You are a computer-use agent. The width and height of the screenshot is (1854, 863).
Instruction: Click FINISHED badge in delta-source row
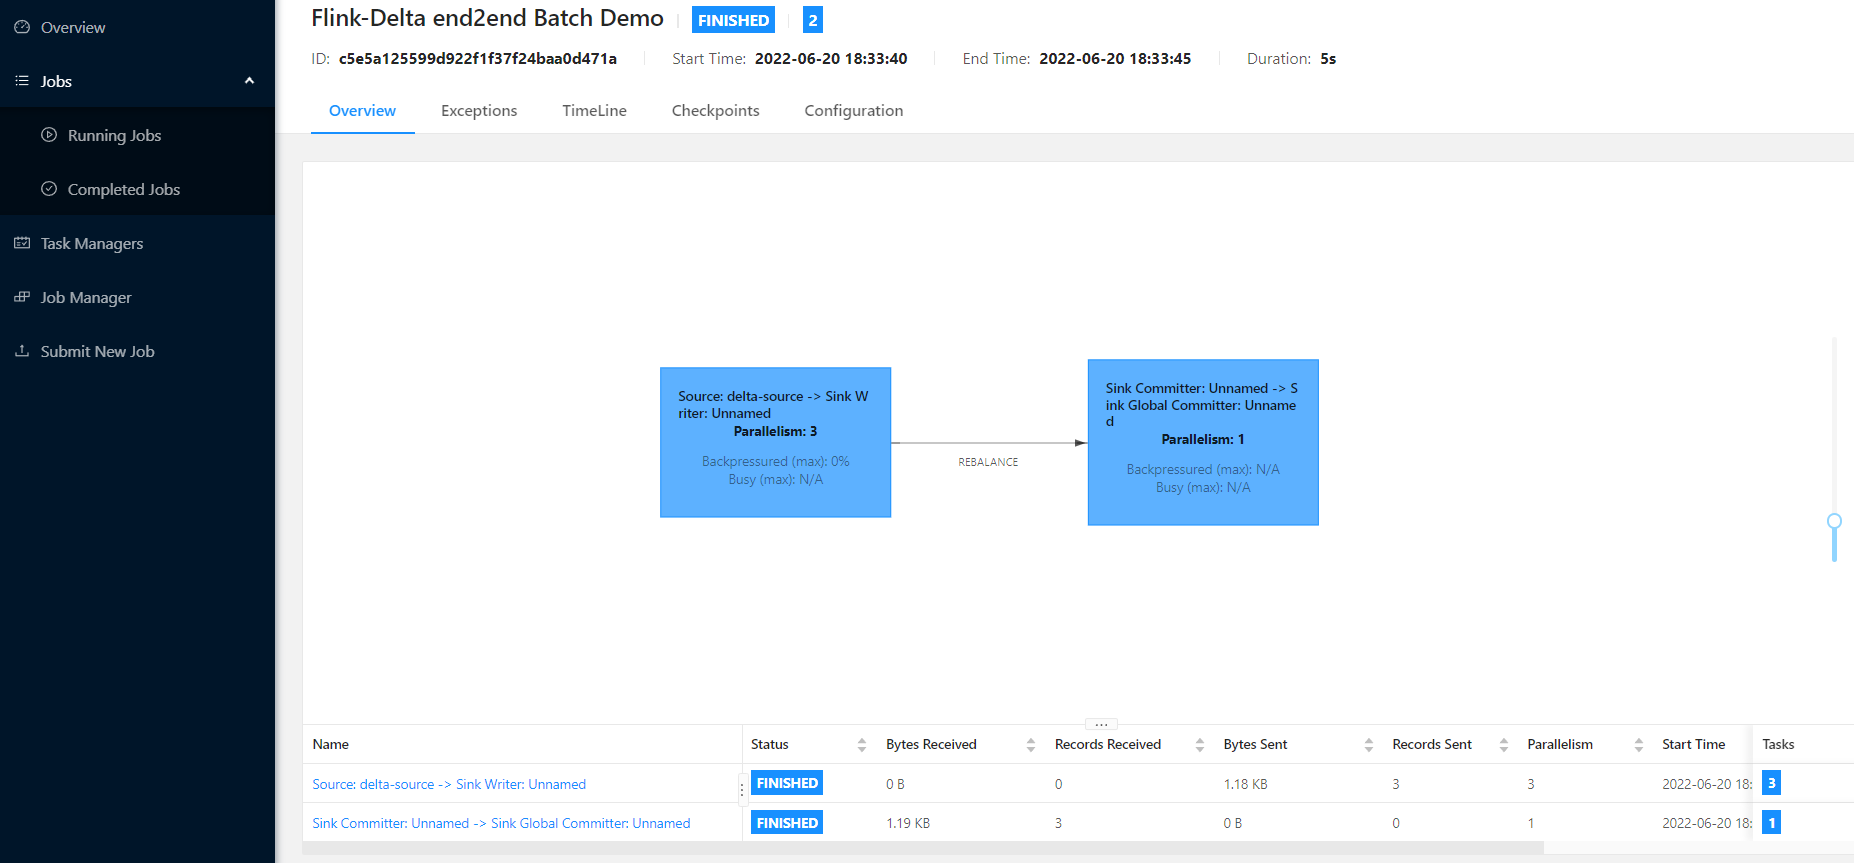click(787, 783)
